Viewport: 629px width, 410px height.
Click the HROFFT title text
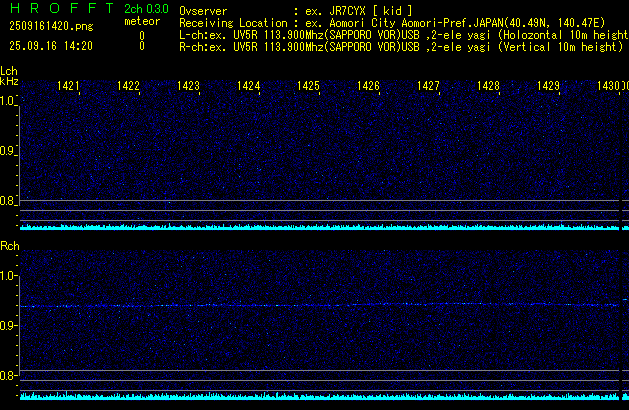(x=62, y=8)
